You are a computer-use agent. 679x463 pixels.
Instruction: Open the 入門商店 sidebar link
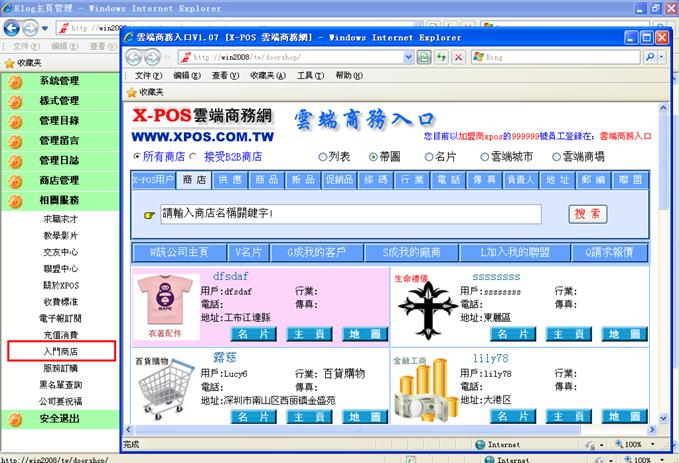point(60,352)
